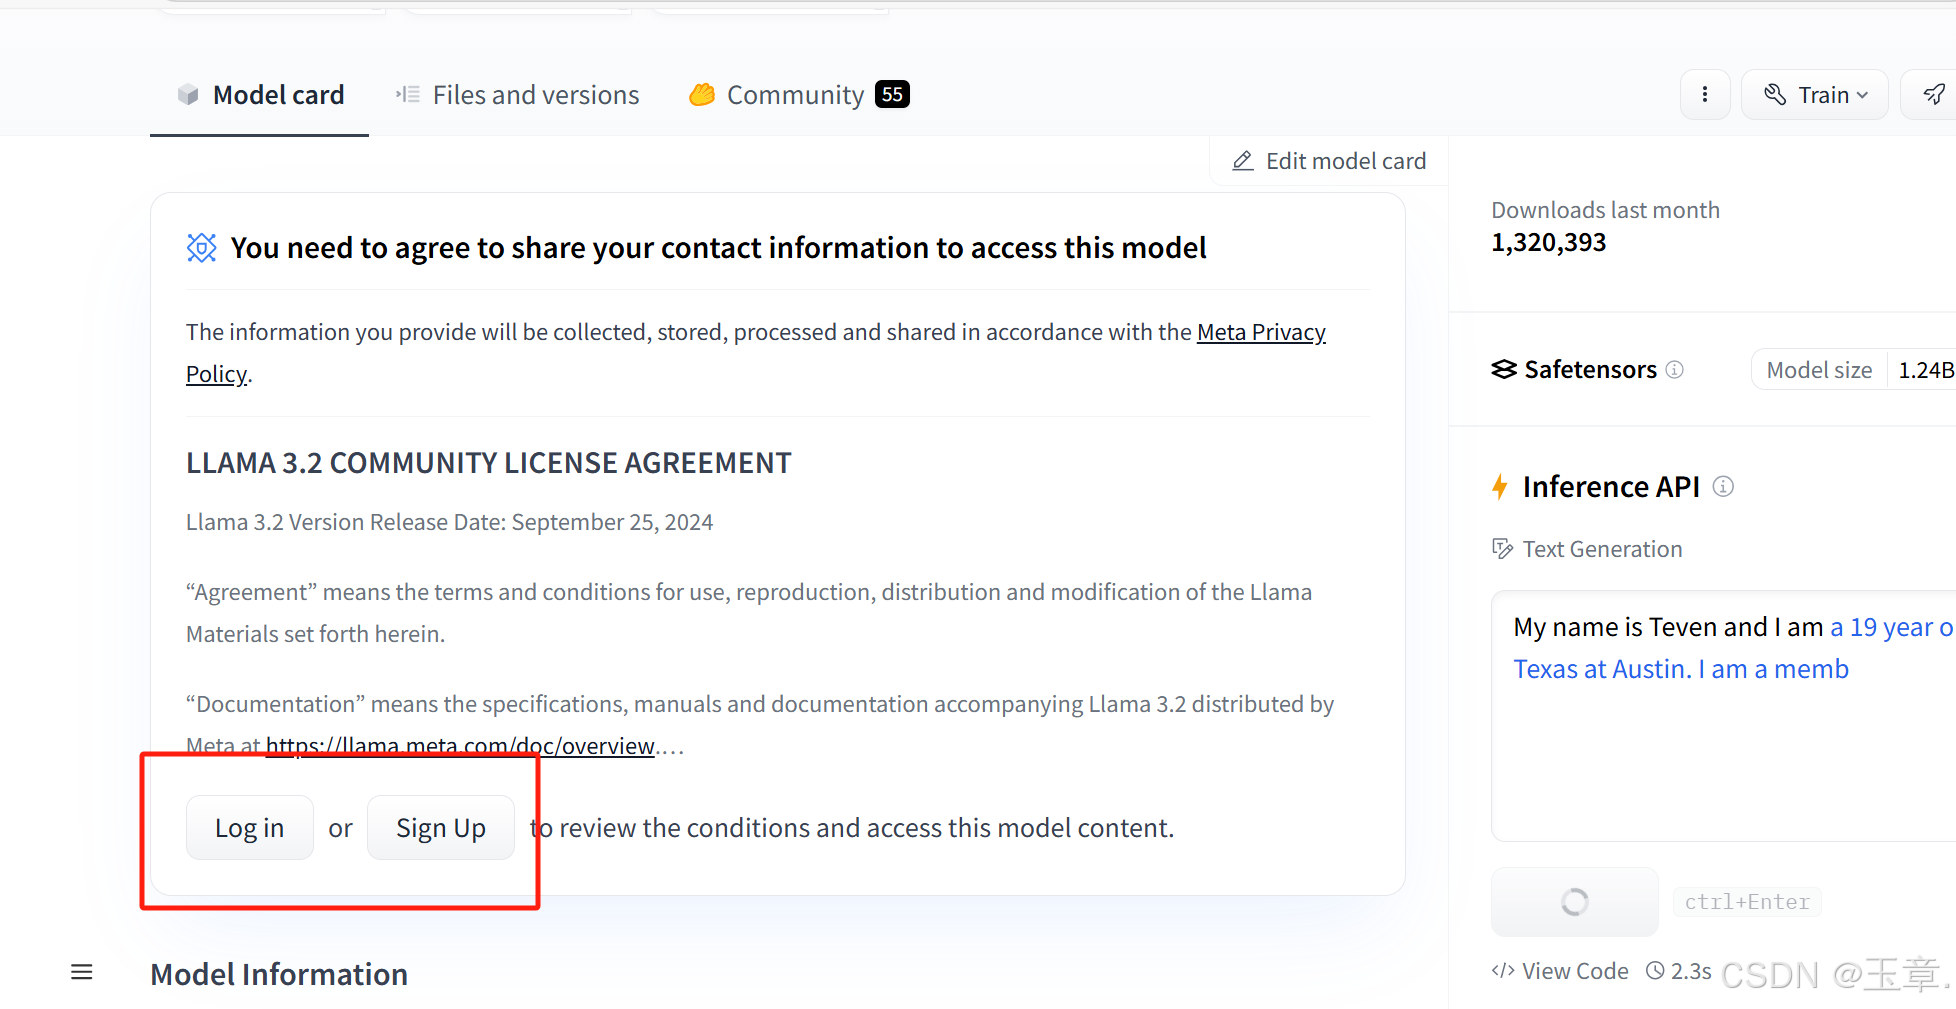Open the Model card tab
1956x1009 pixels.
point(260,95)
